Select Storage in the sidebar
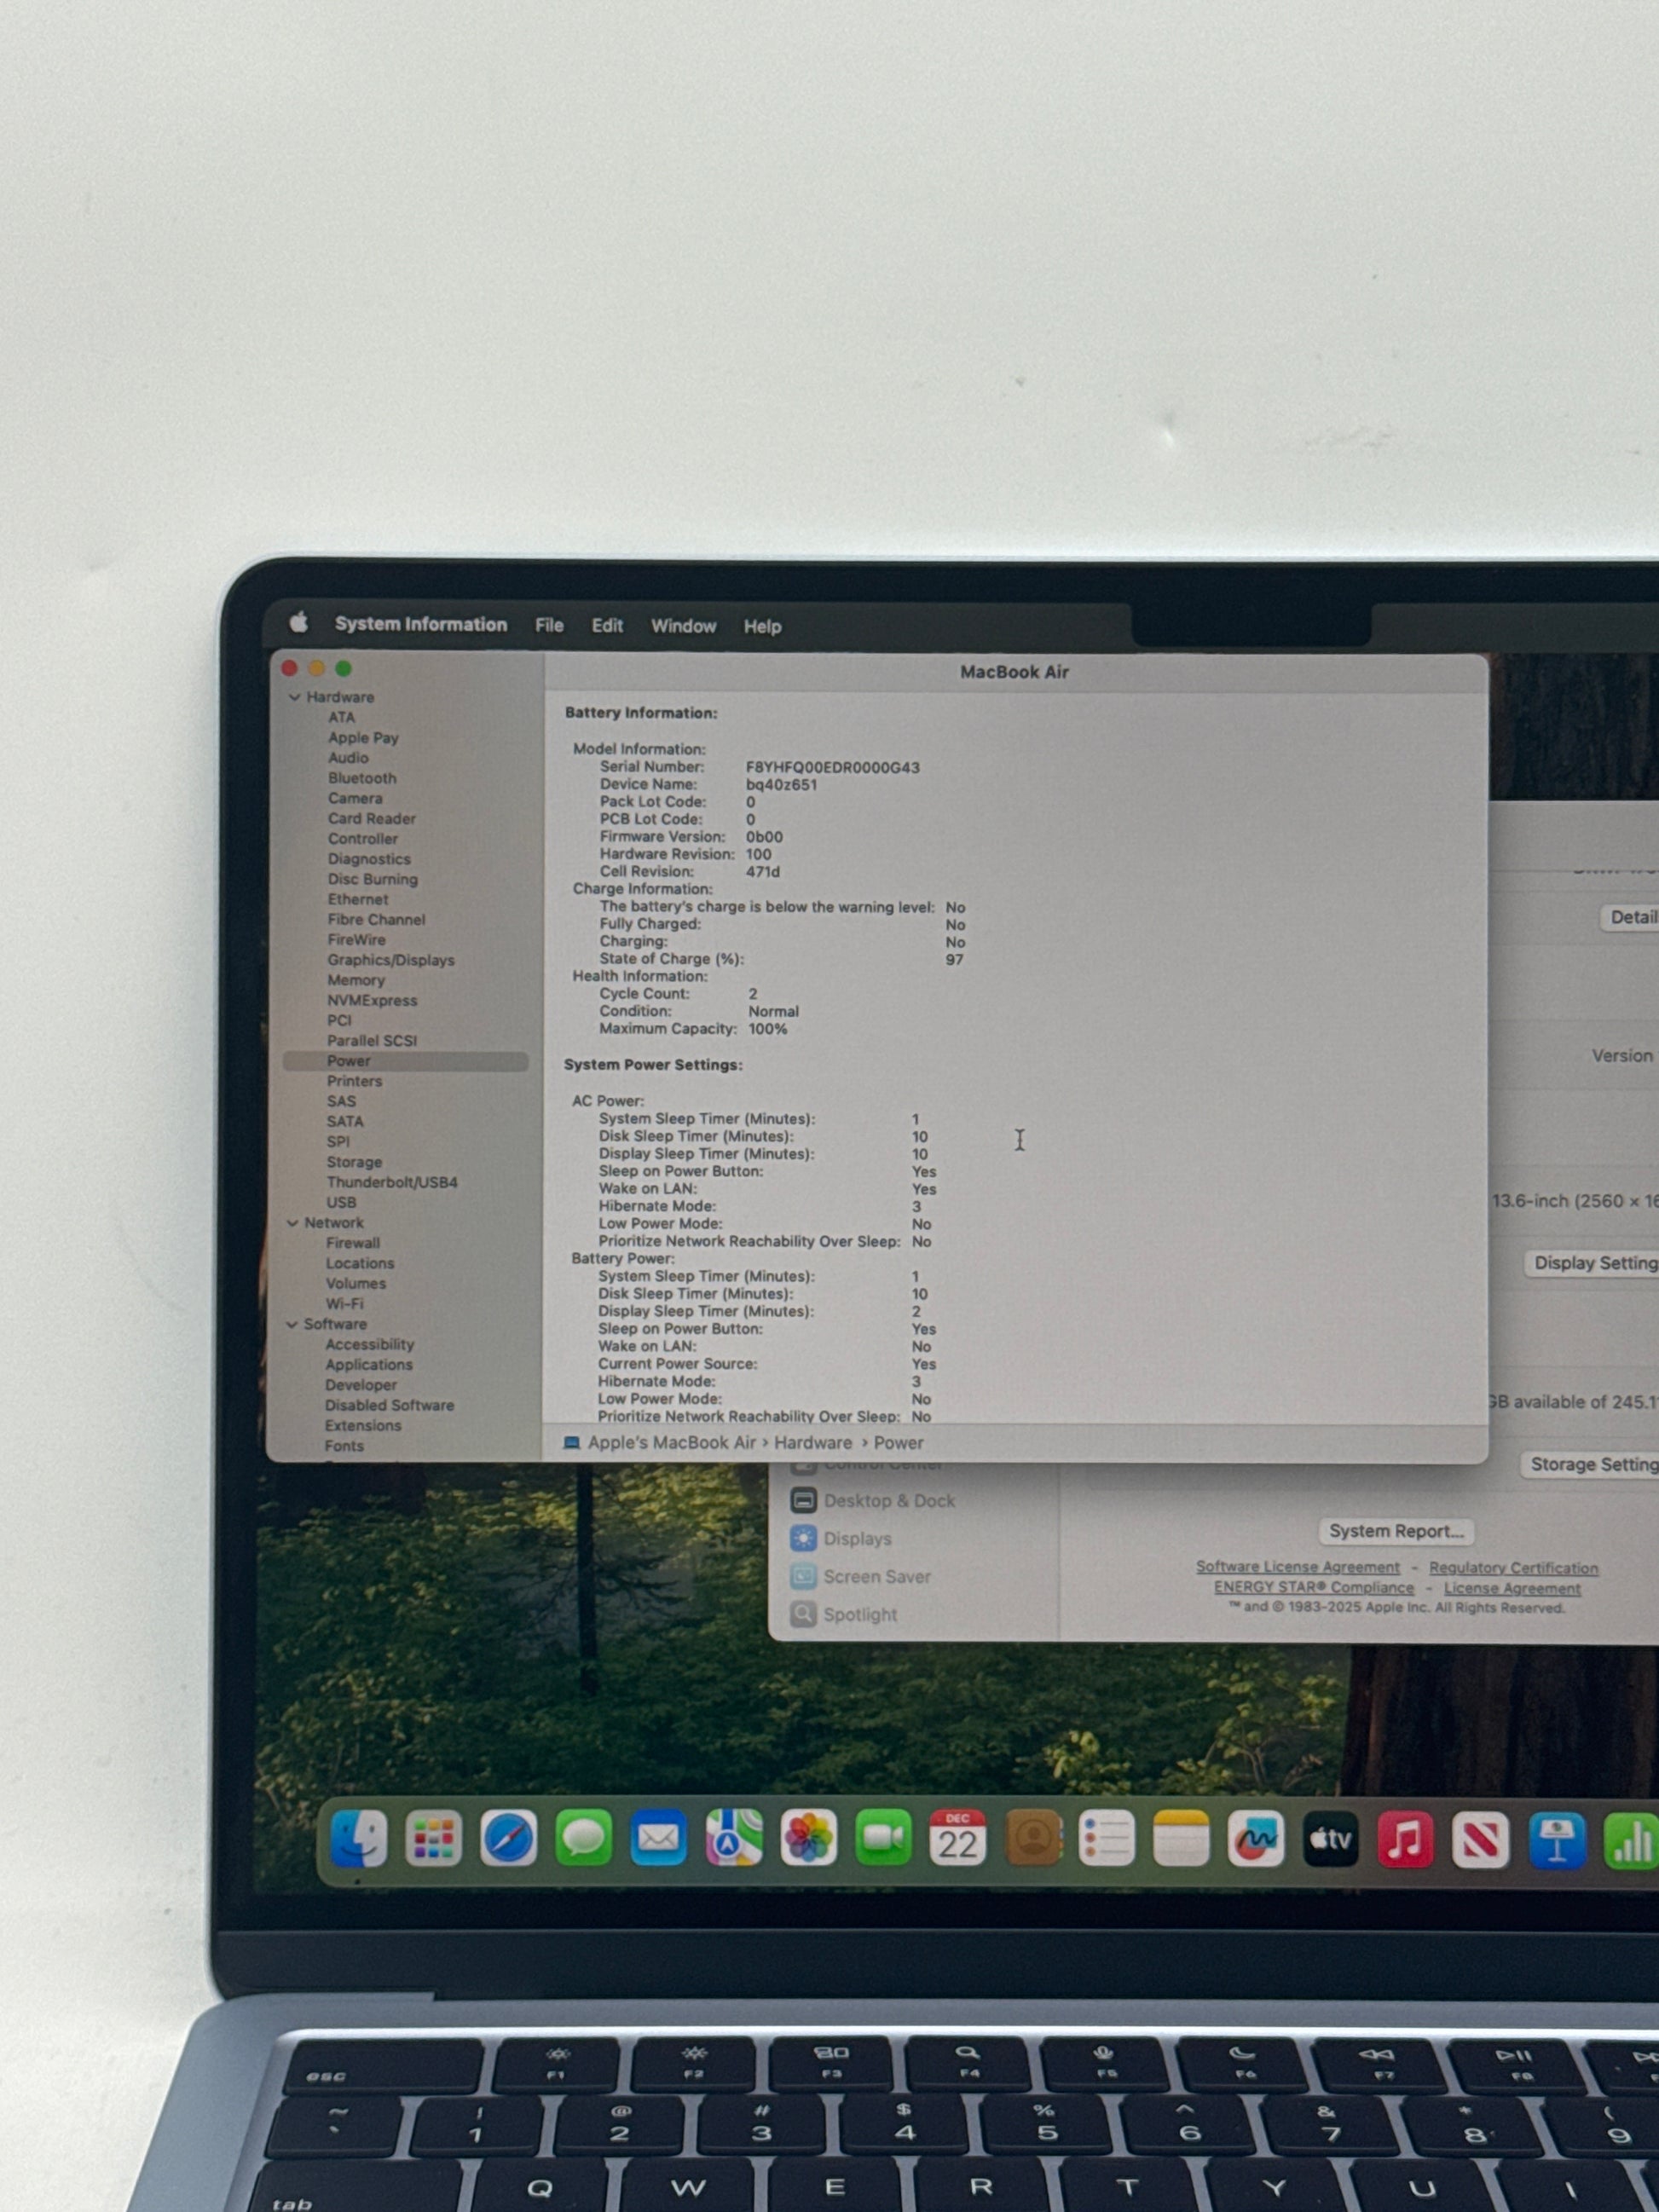This screenshot has height=2212, width=1659. (354, 1162)
